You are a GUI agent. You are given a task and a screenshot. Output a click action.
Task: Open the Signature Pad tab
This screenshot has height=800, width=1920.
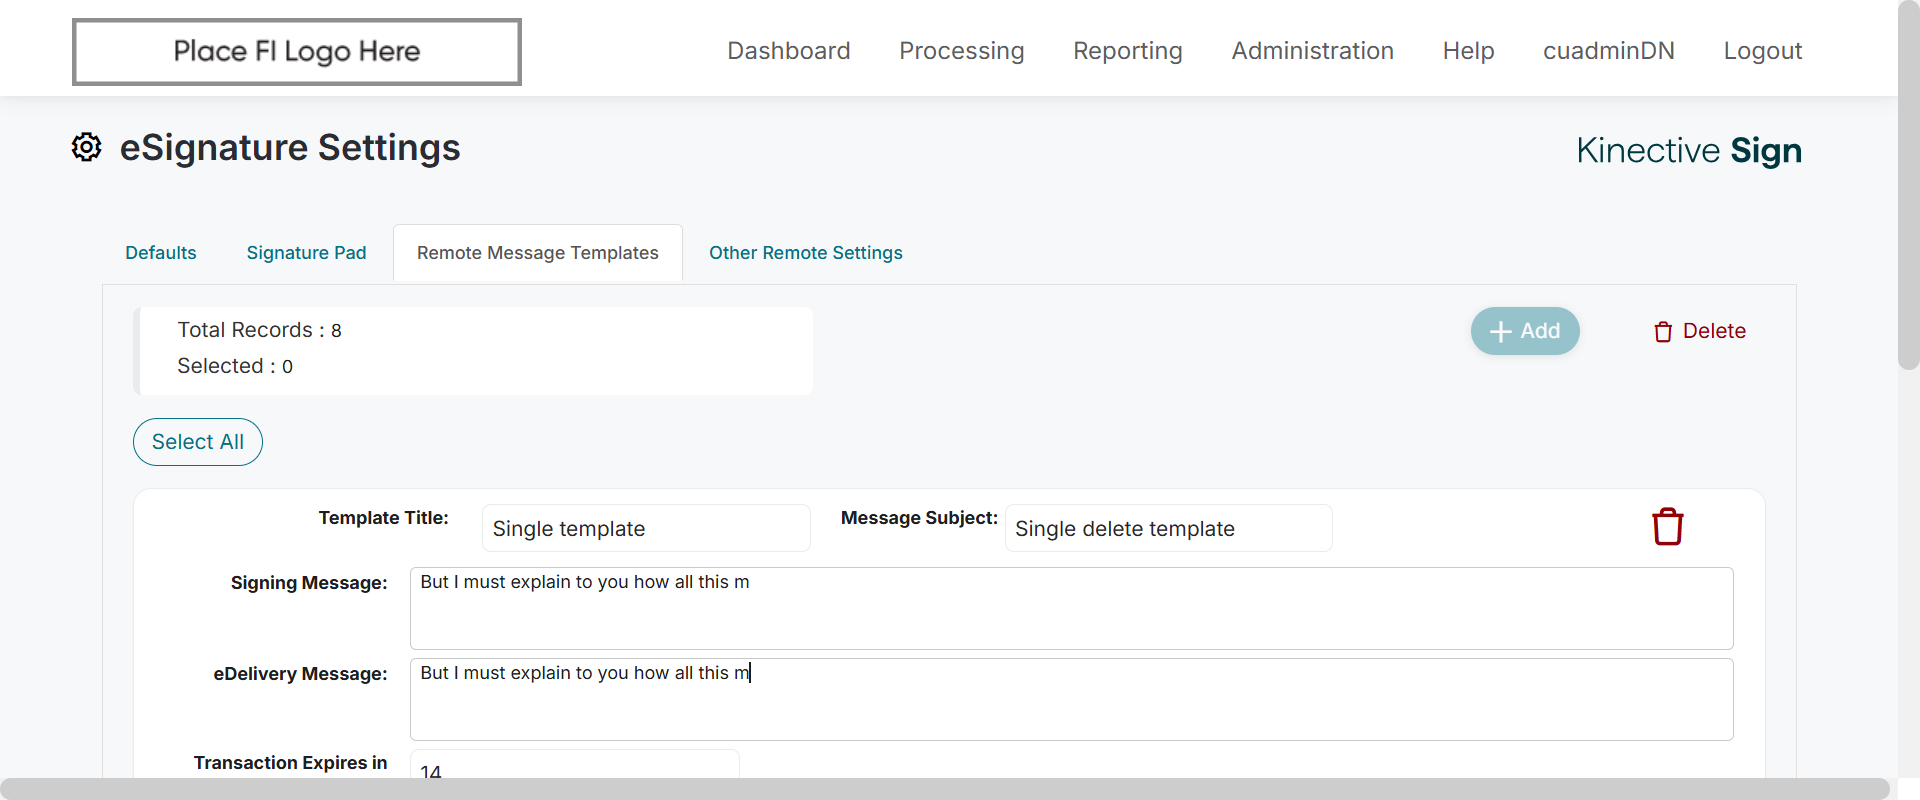pos(306,253)
